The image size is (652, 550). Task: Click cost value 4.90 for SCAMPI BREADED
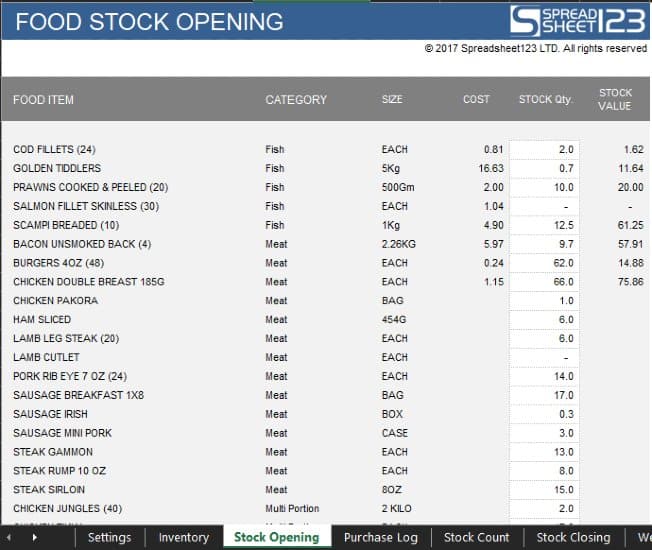(494, 225)
